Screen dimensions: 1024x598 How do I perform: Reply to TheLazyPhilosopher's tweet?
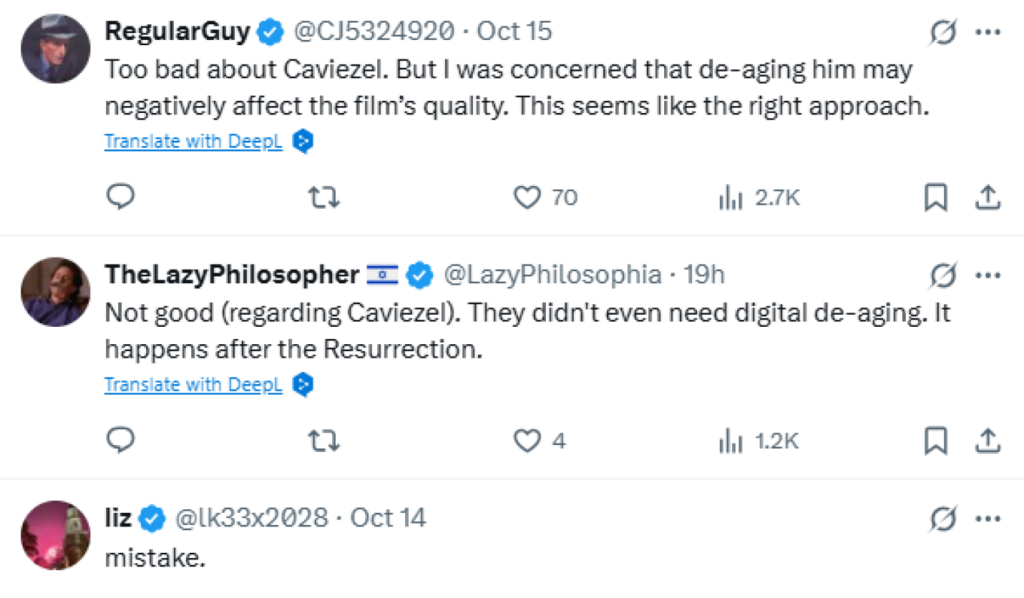pyautogui.click(x=120, y=440)
